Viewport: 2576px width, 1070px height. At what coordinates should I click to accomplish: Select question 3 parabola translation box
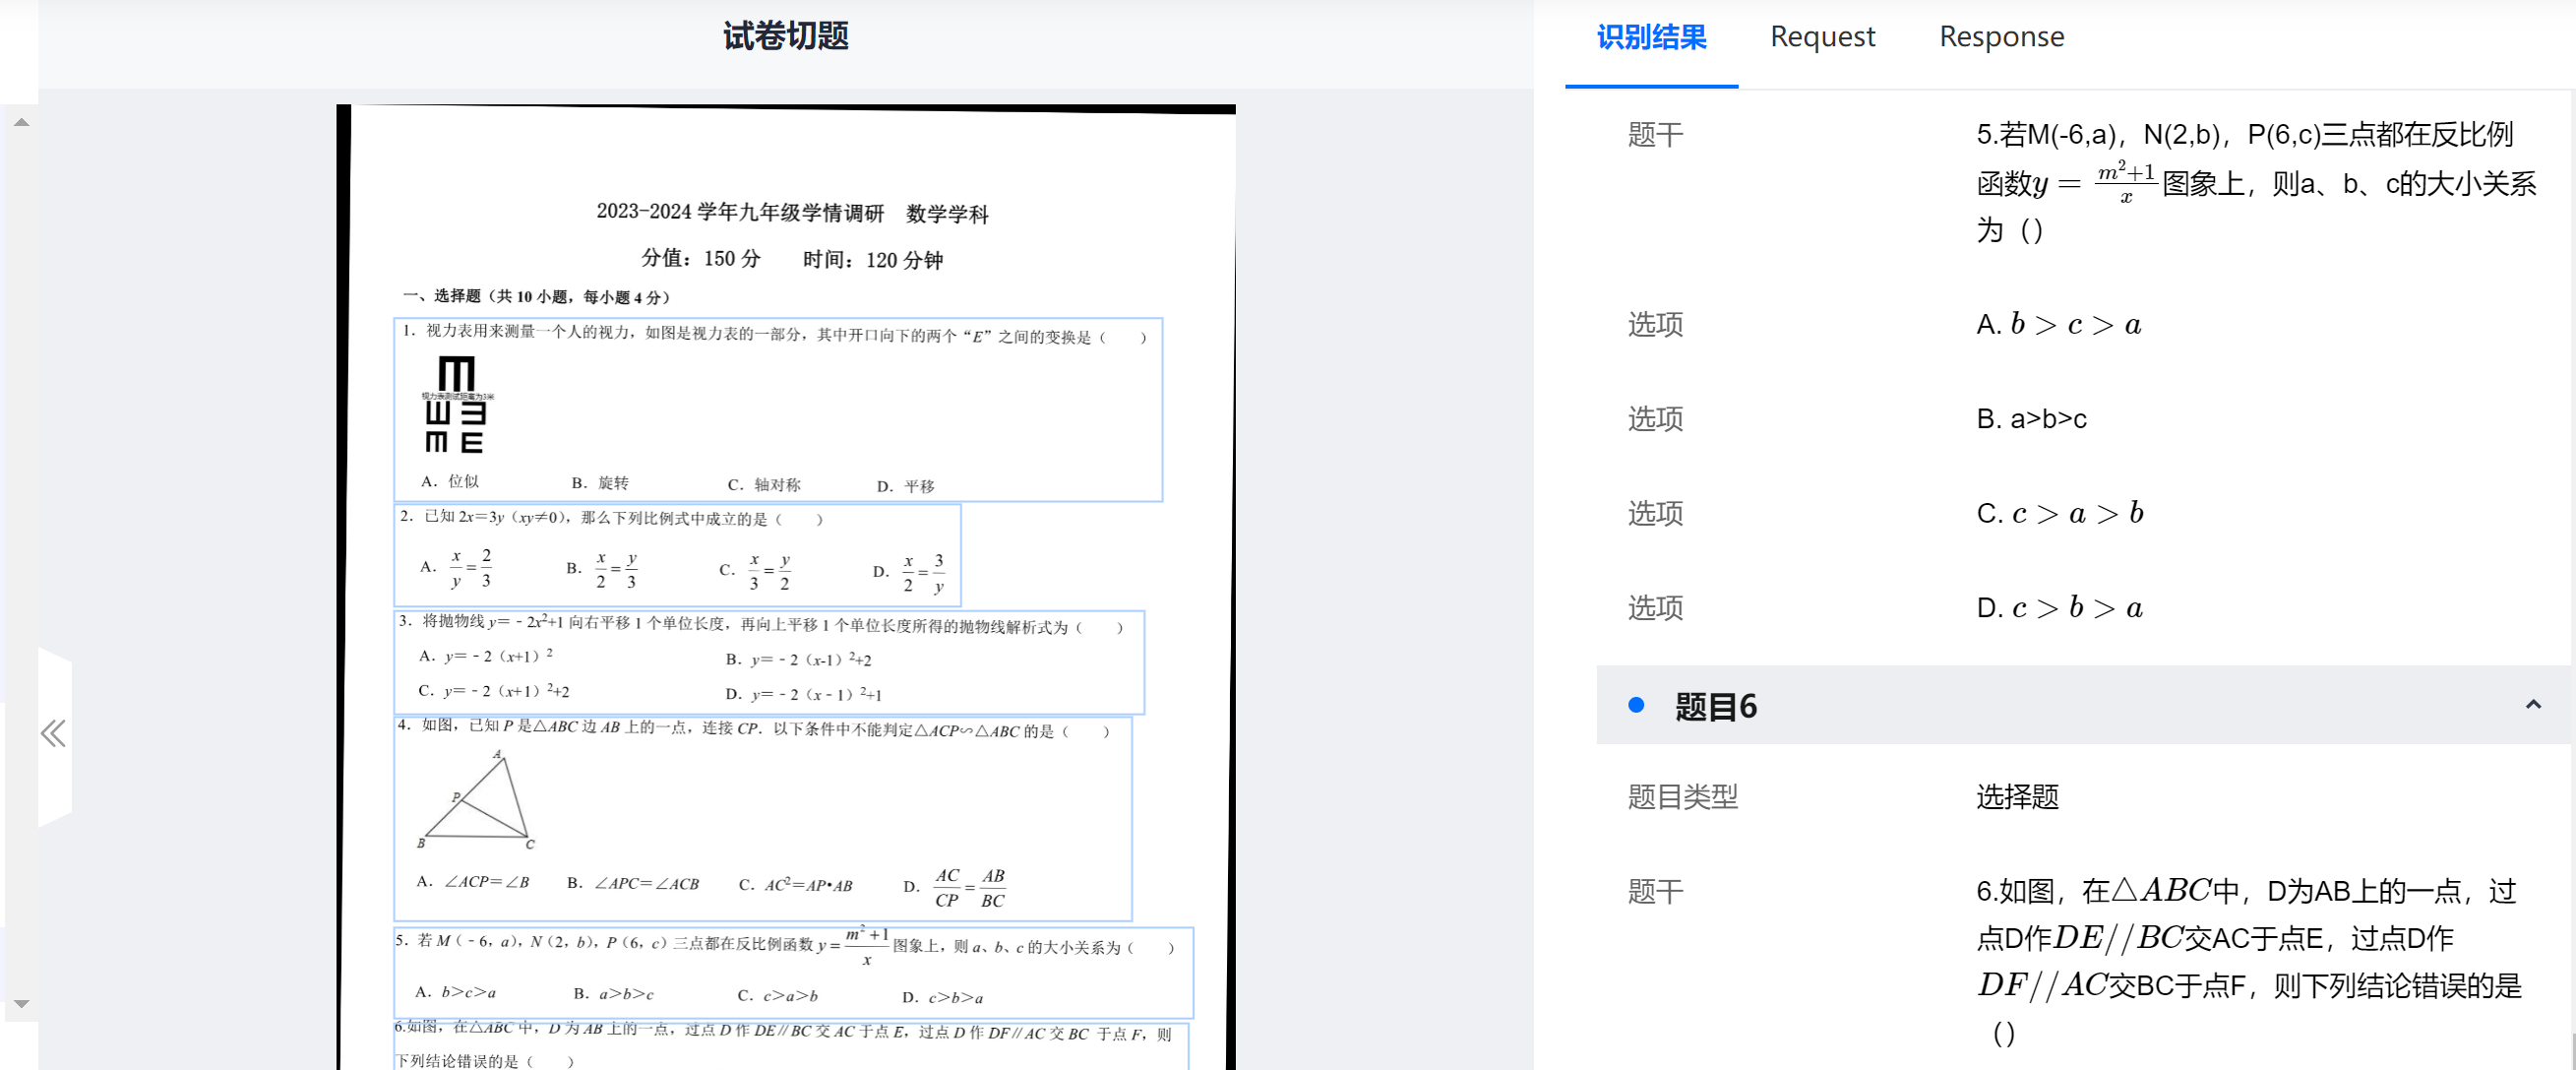(768, 662)
